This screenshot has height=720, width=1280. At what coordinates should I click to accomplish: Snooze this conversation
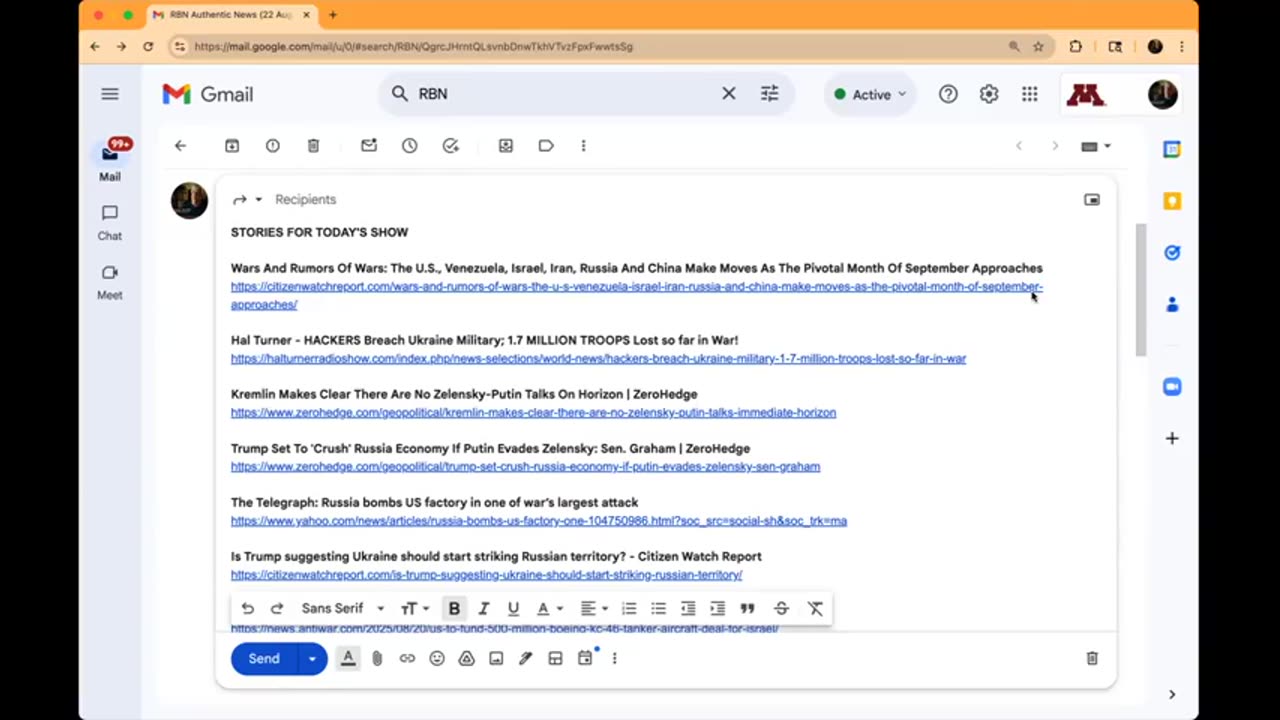410,146
